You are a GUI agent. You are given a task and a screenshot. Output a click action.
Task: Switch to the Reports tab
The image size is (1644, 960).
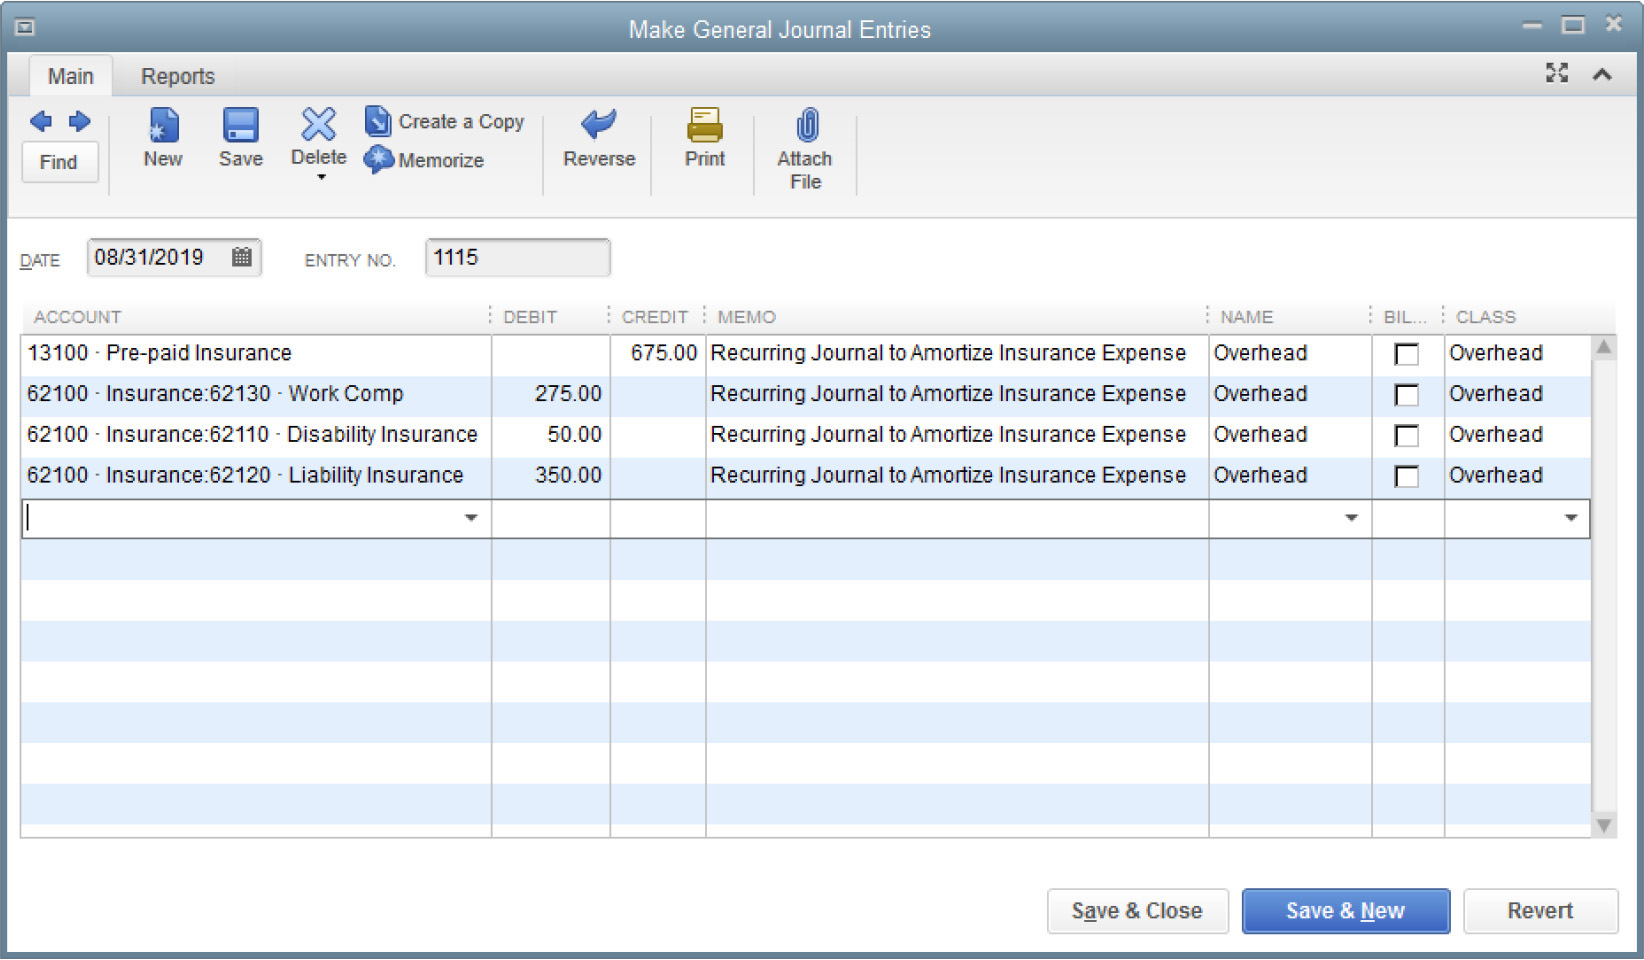[178, 76]
